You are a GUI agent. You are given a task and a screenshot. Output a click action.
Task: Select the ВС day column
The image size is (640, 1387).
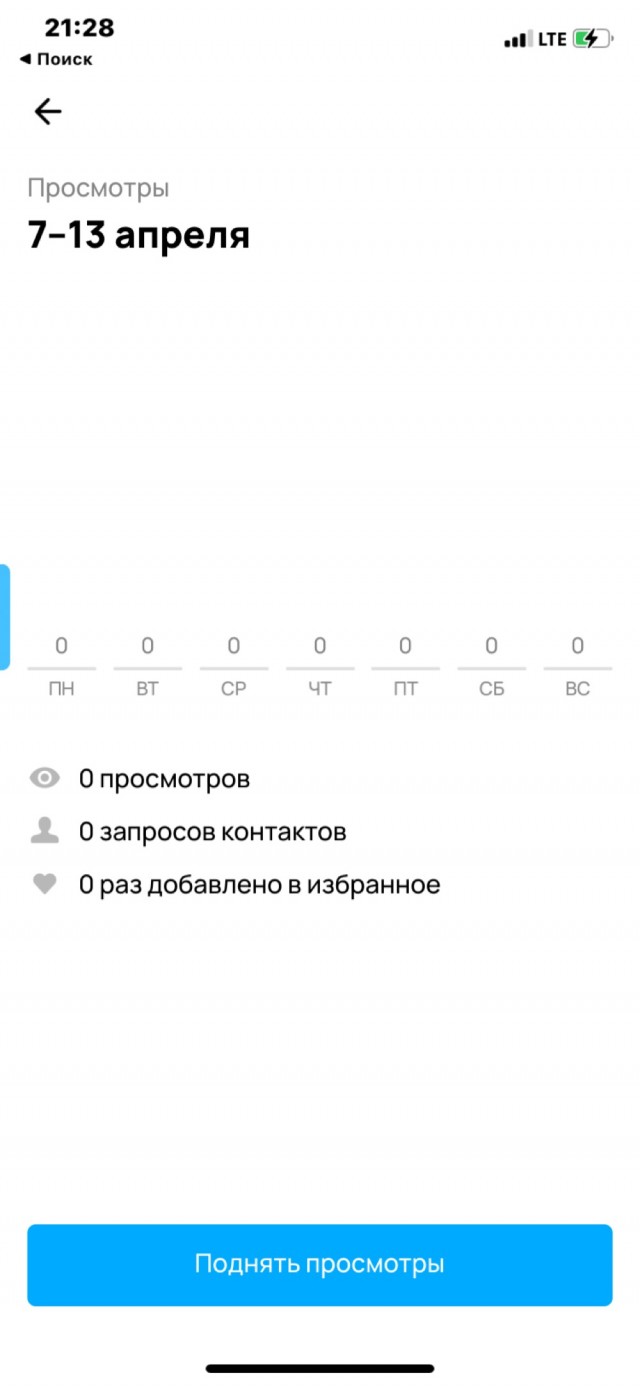577,666
